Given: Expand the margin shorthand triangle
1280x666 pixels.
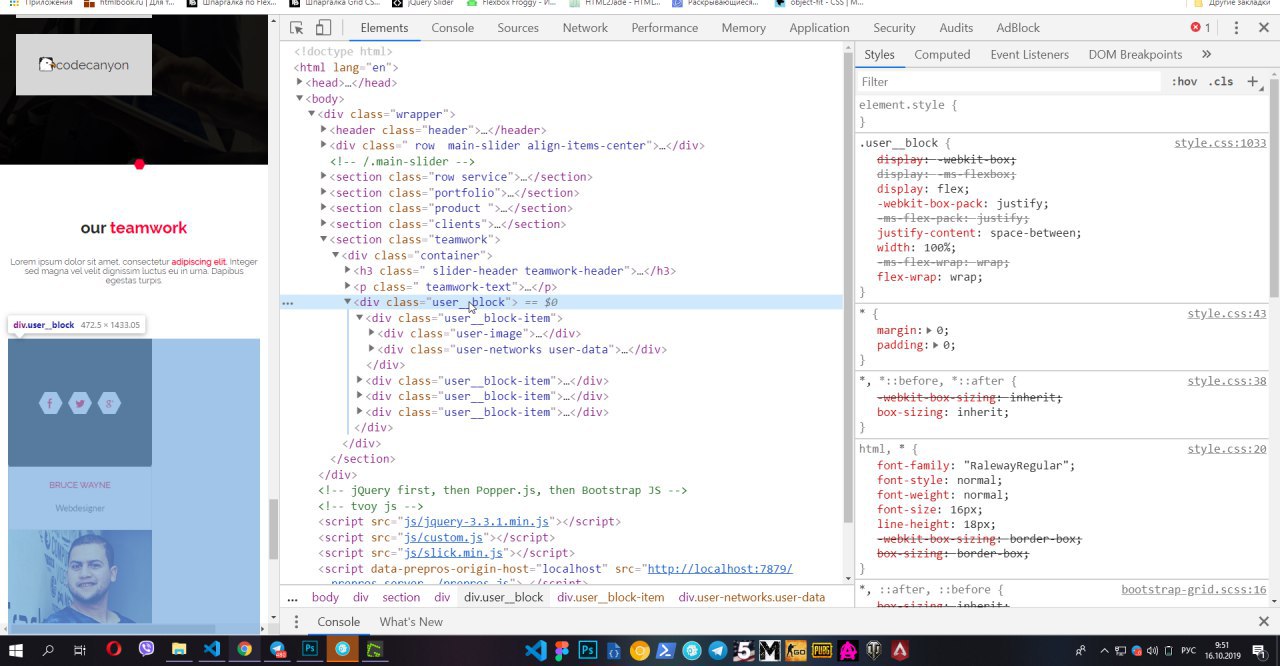Looking at the screenshot, I should 930,330.
